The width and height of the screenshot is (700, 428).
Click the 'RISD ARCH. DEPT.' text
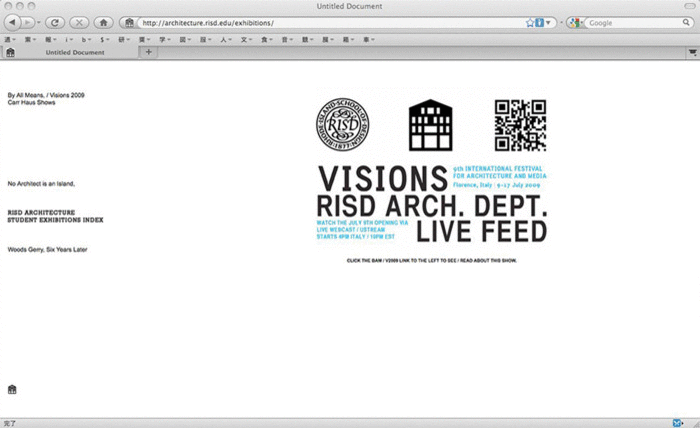click(x=432, y=206)
